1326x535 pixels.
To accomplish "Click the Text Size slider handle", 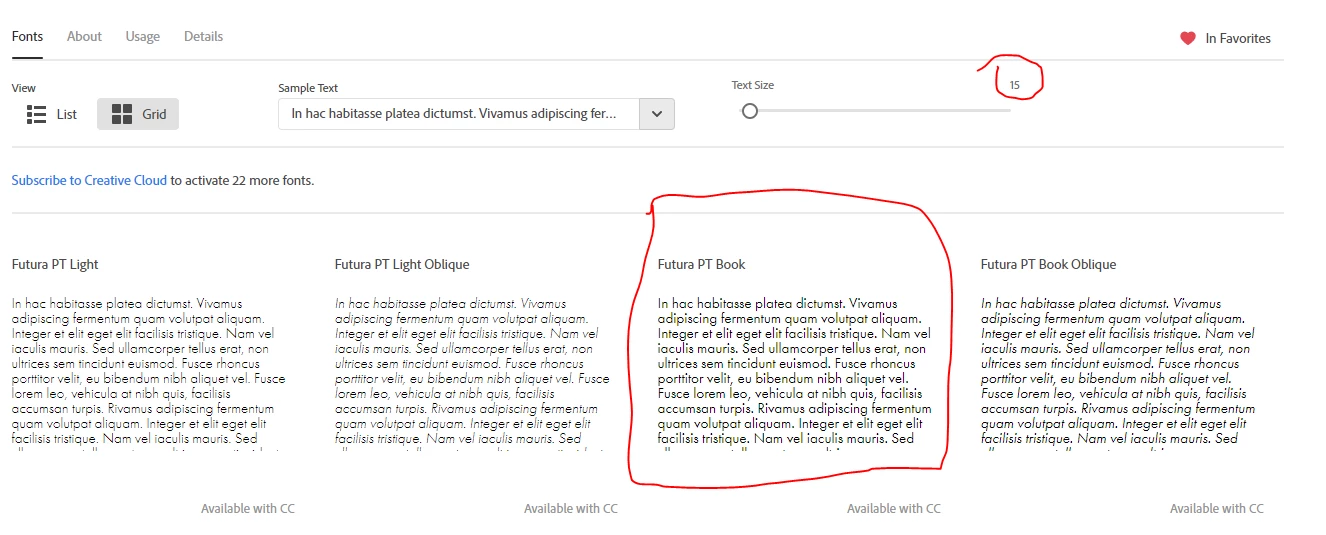I will click(749, 111).
